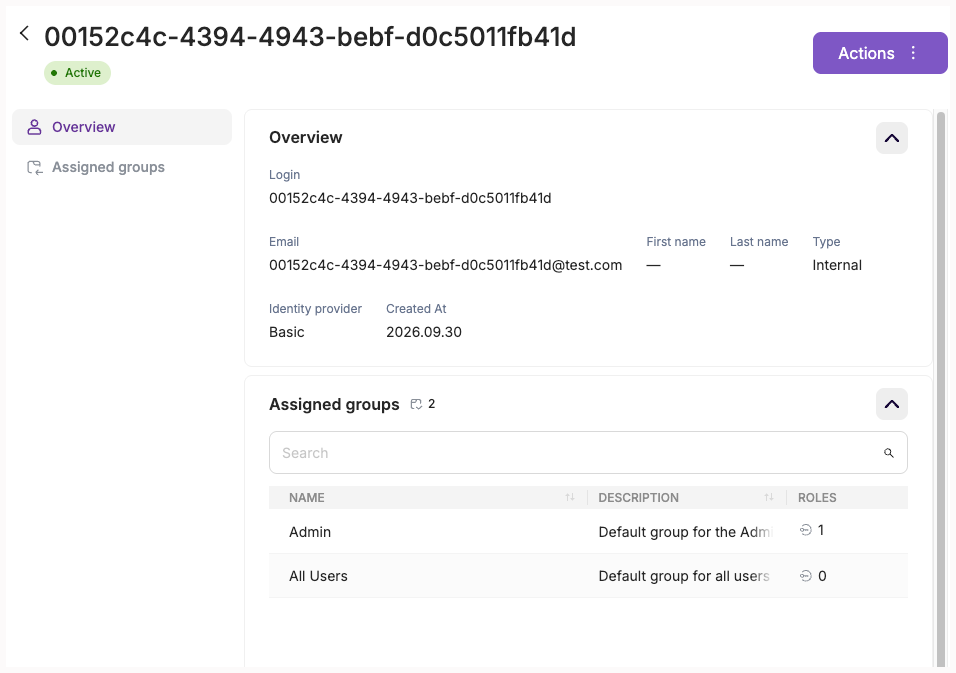Collapse the Assigned groups section chevron

point(891,404)
